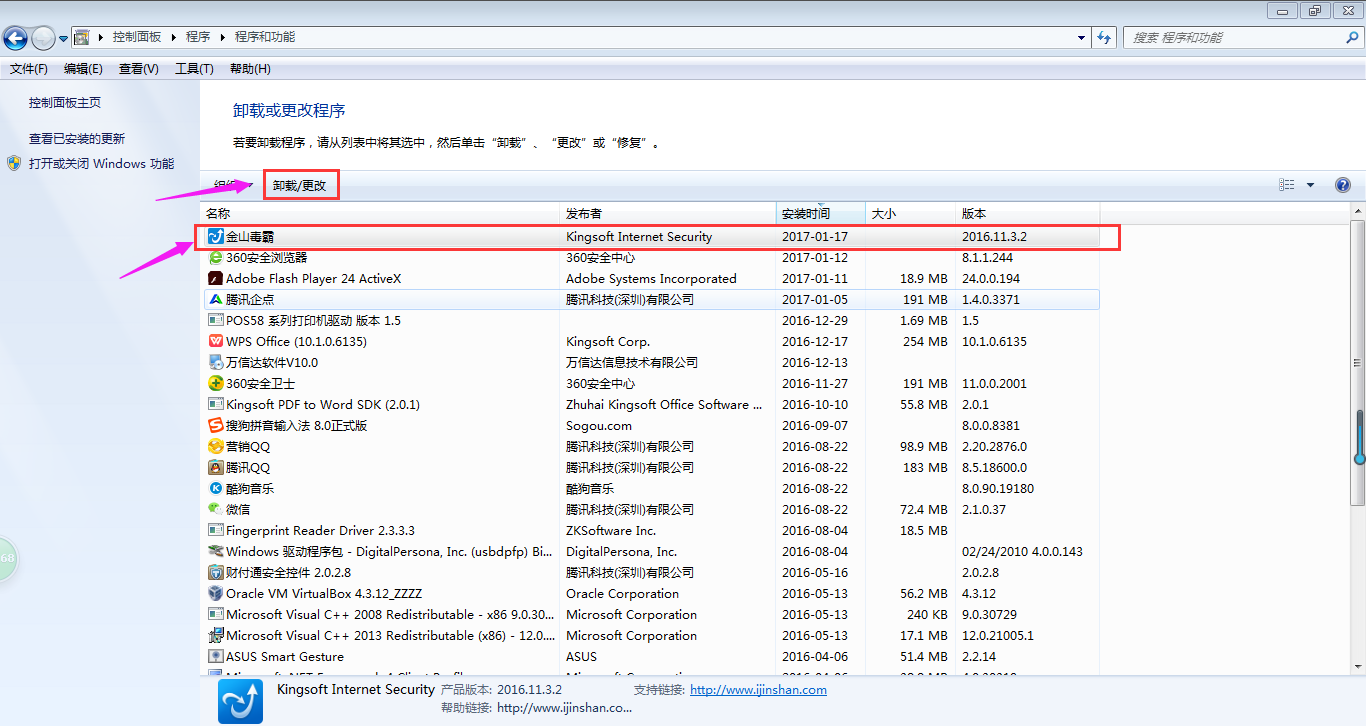The height and width of the screenshot is (726, 1366).
Task: Click the 财付通安全控件 icon
Action: click(x=215, y=573)
